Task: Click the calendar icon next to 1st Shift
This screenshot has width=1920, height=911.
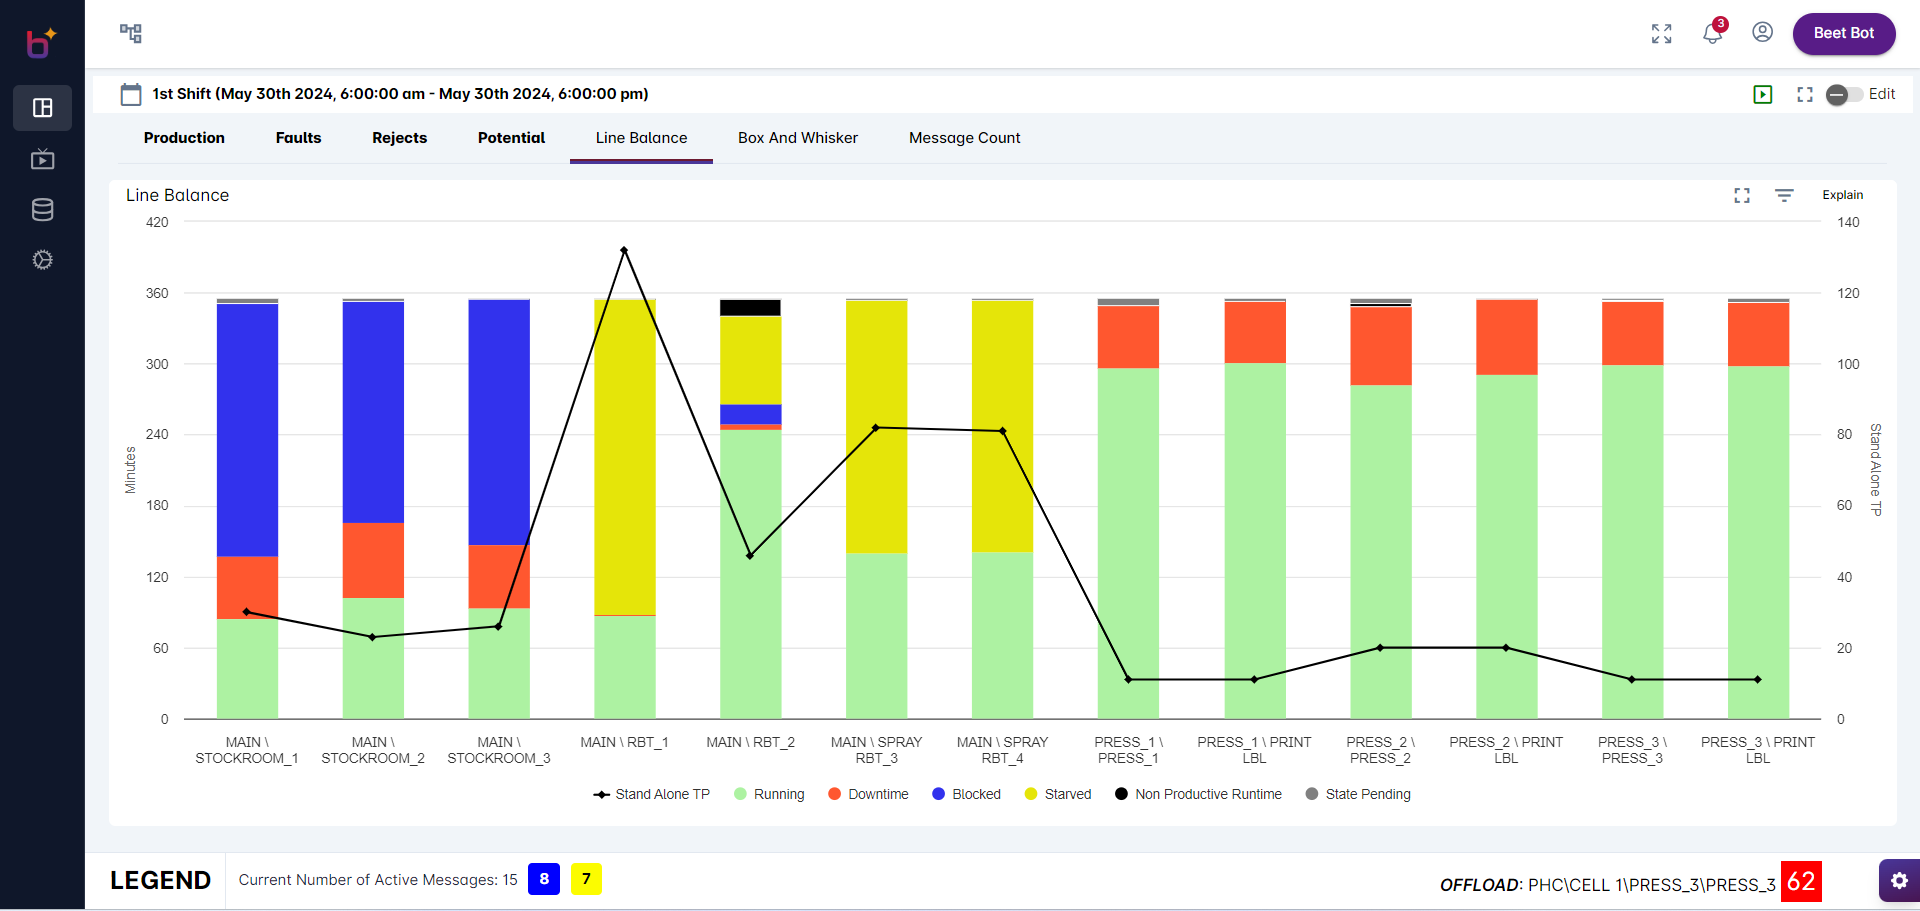Action: click(130, 93)
